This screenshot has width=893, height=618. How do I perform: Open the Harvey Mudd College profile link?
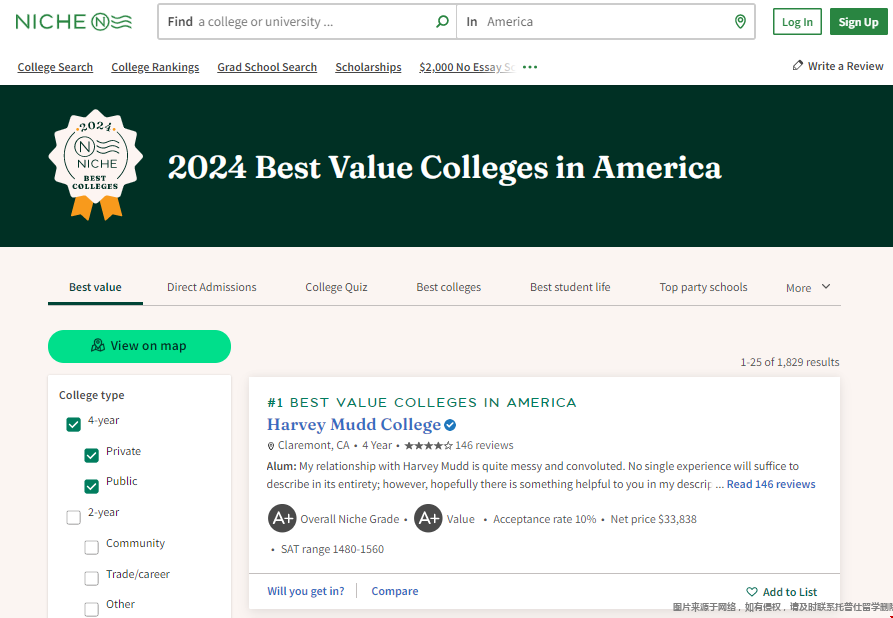[x=354, y=424]
